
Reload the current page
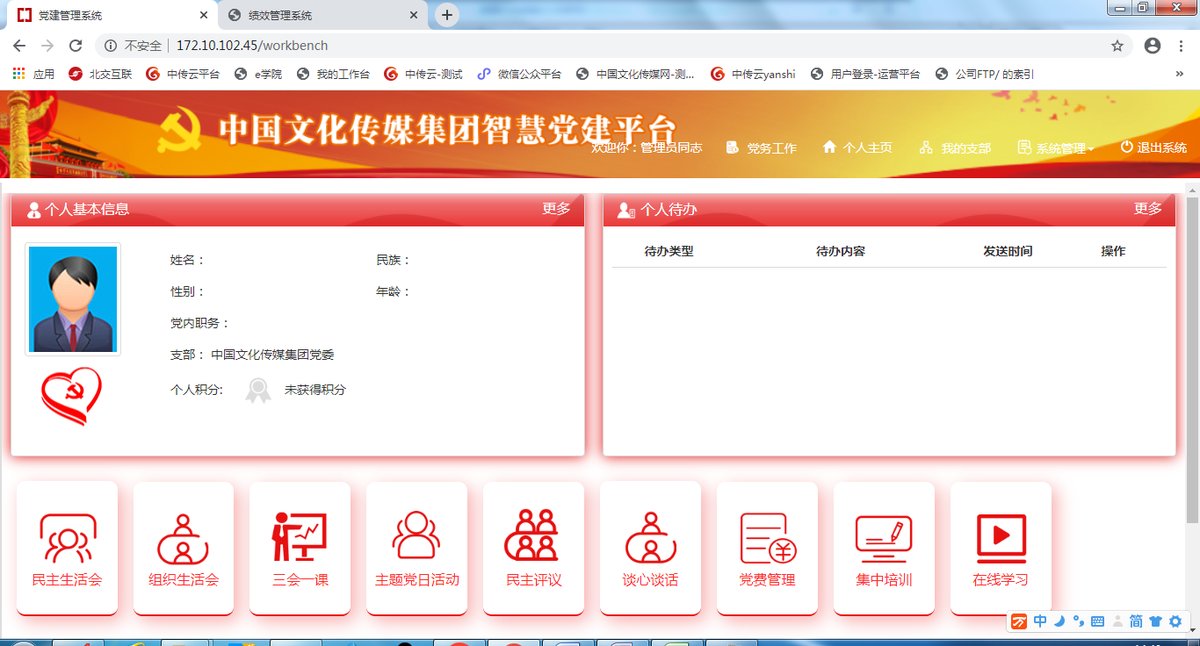pos(75,46)
